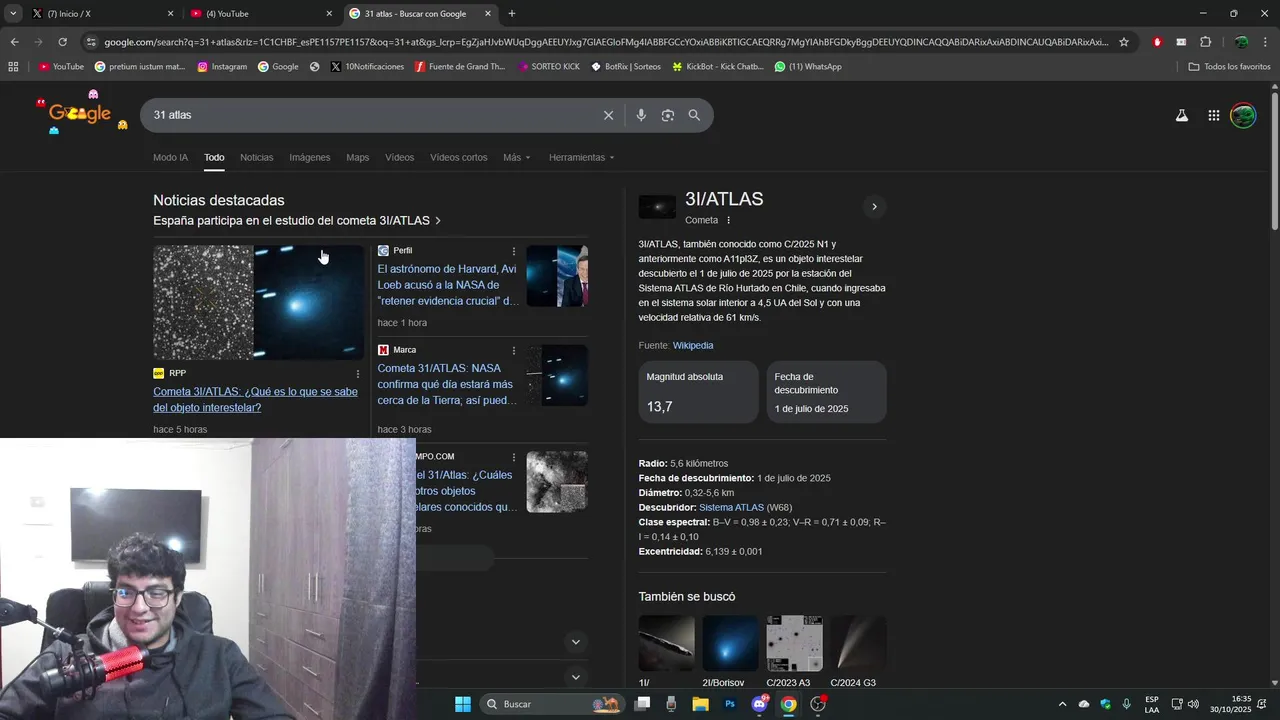Open Wikipedia source link

693,346
